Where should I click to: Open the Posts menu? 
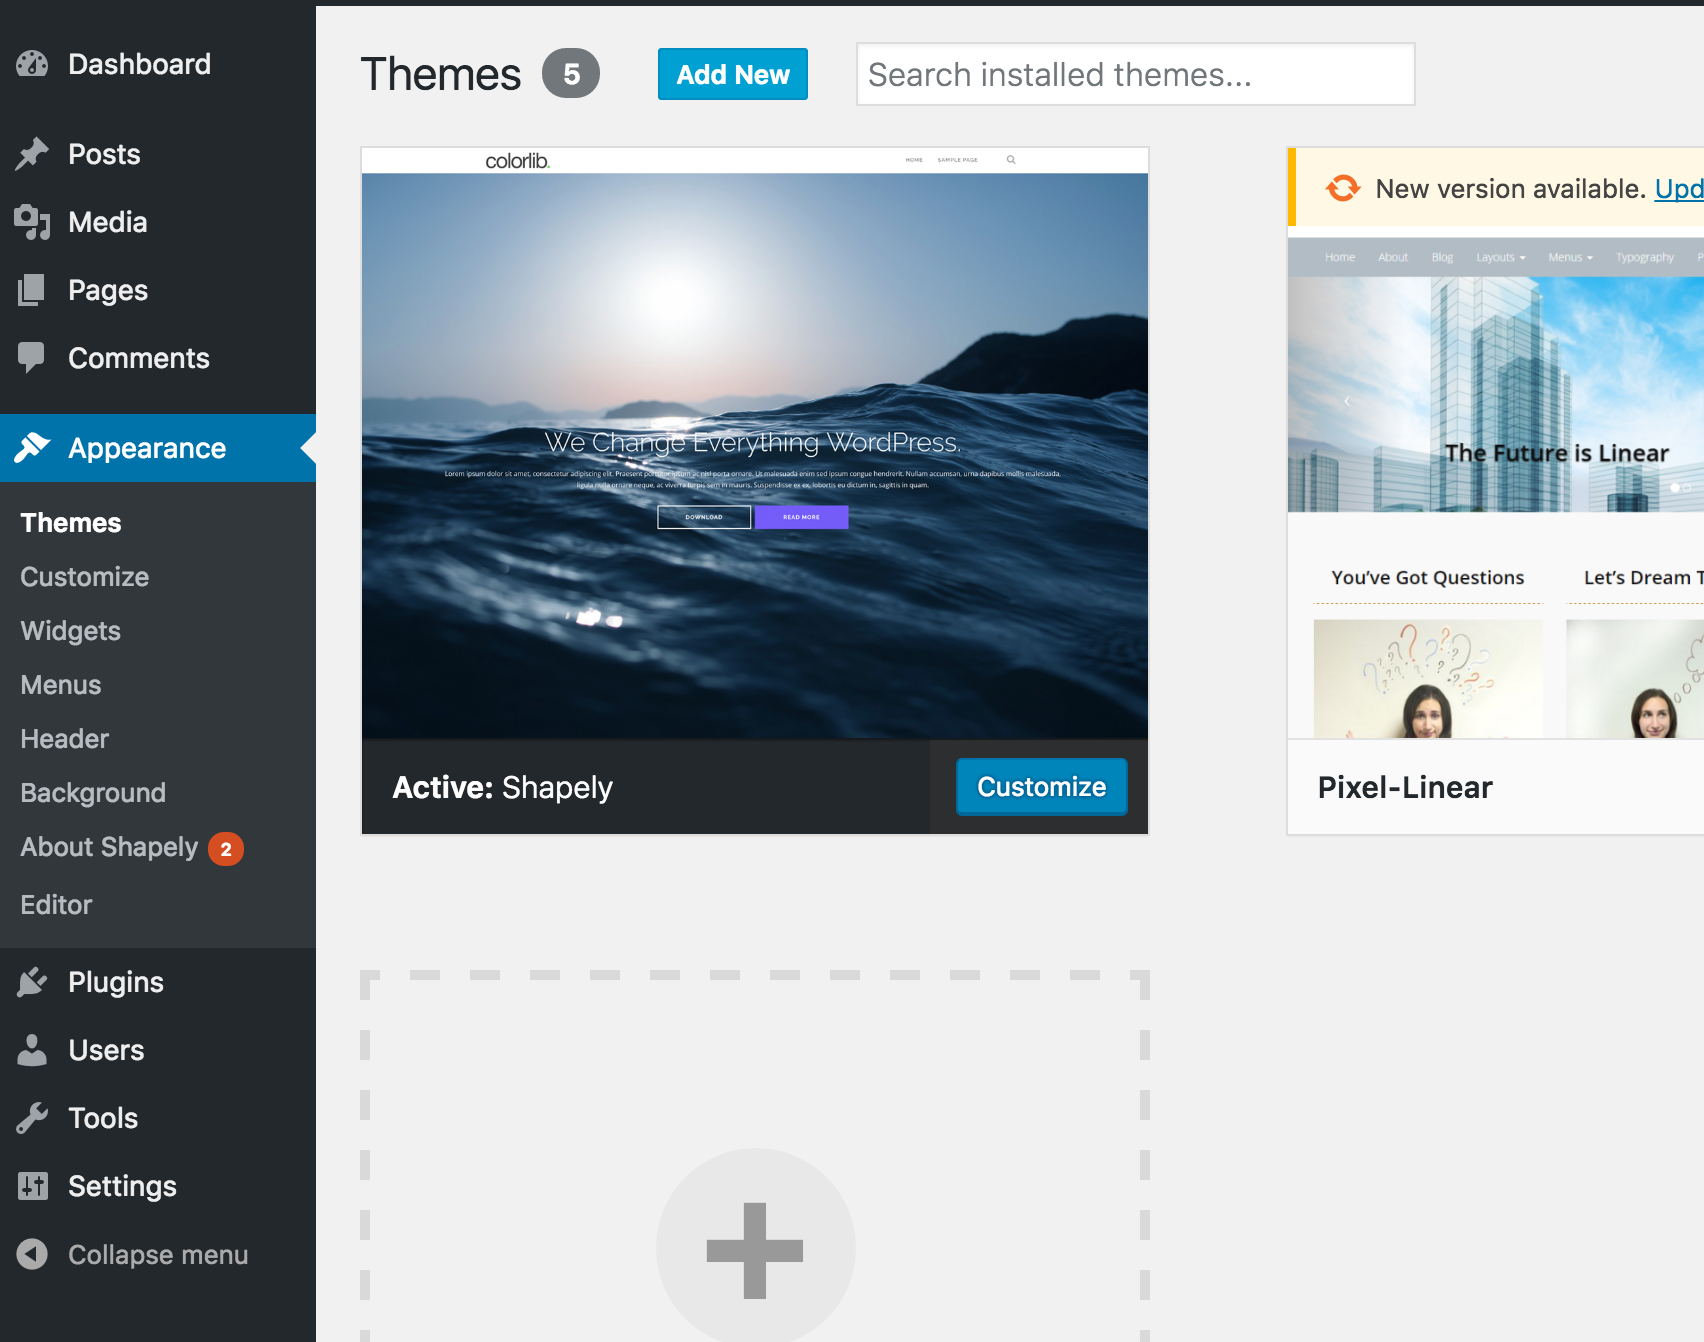click(104, 154)
